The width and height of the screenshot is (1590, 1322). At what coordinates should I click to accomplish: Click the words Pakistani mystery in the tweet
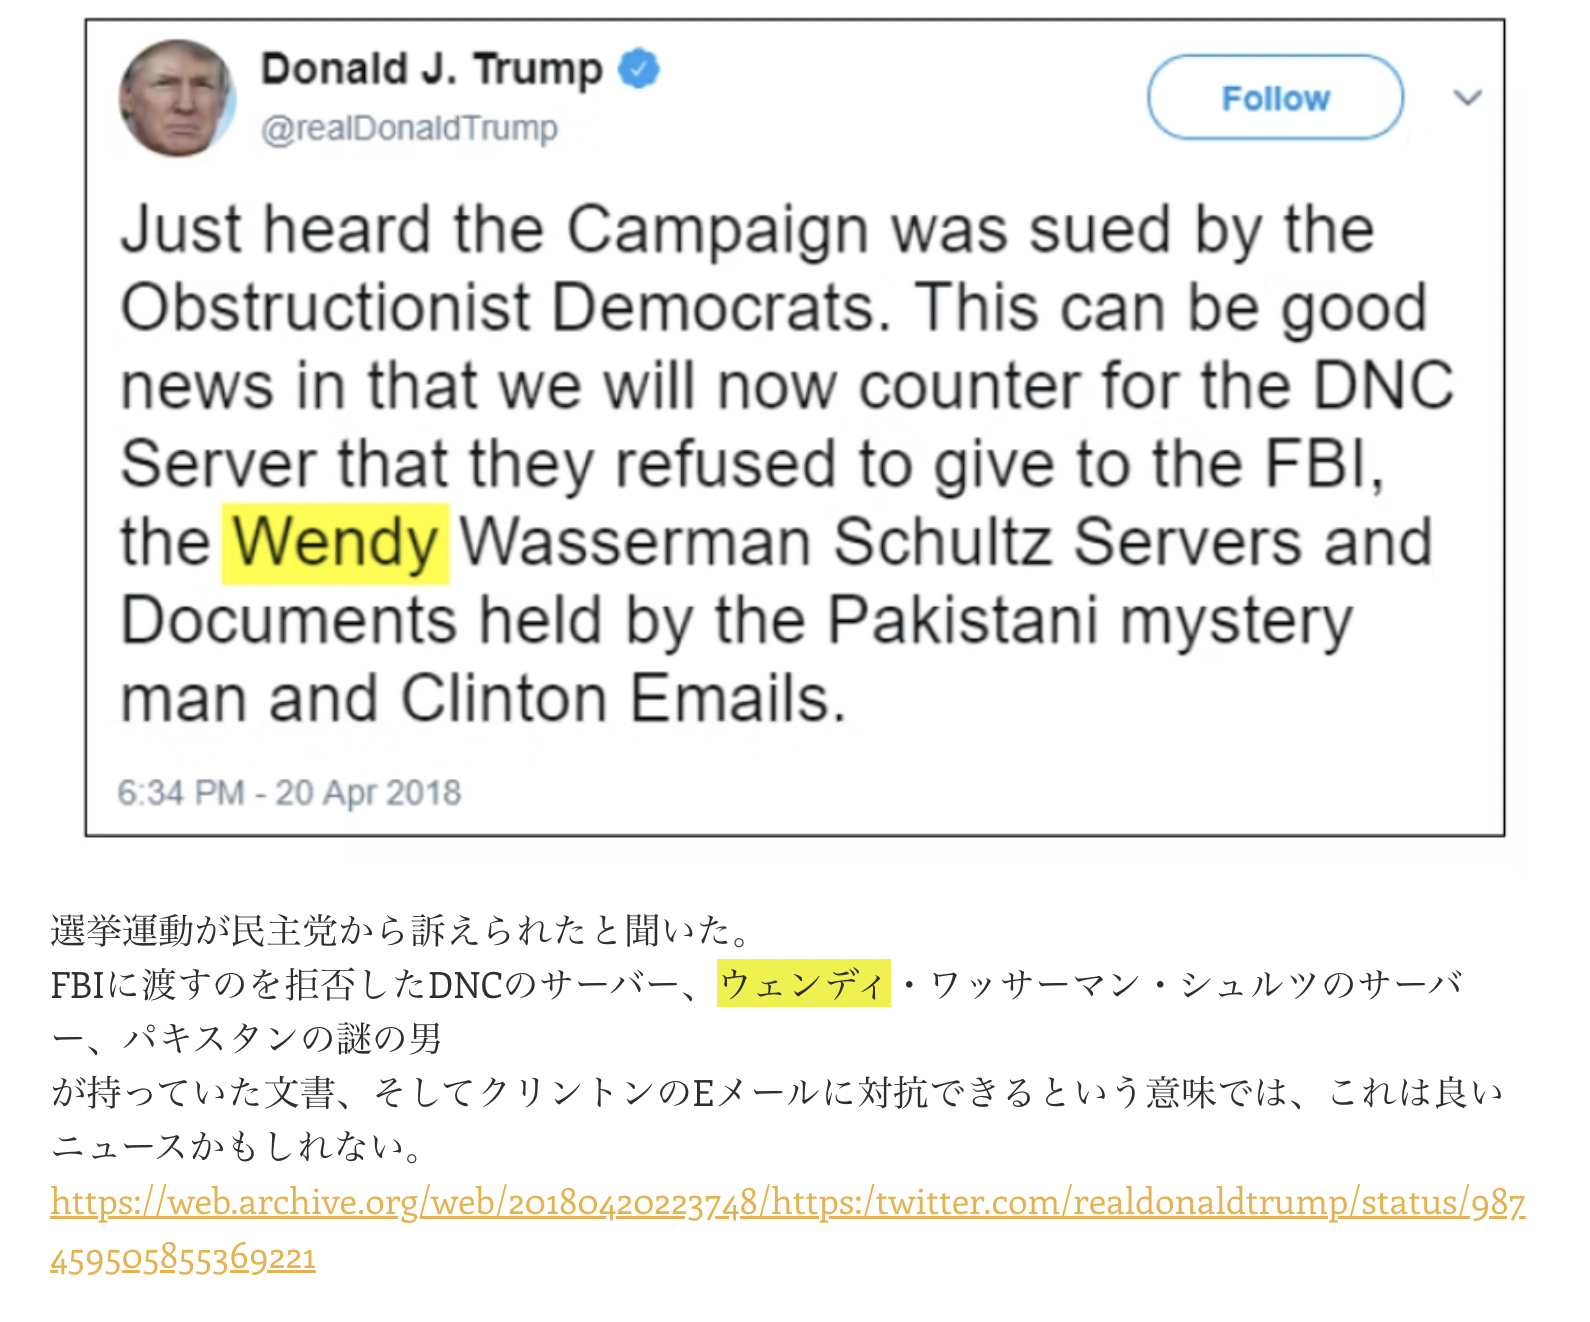(x=1090, y=622)
